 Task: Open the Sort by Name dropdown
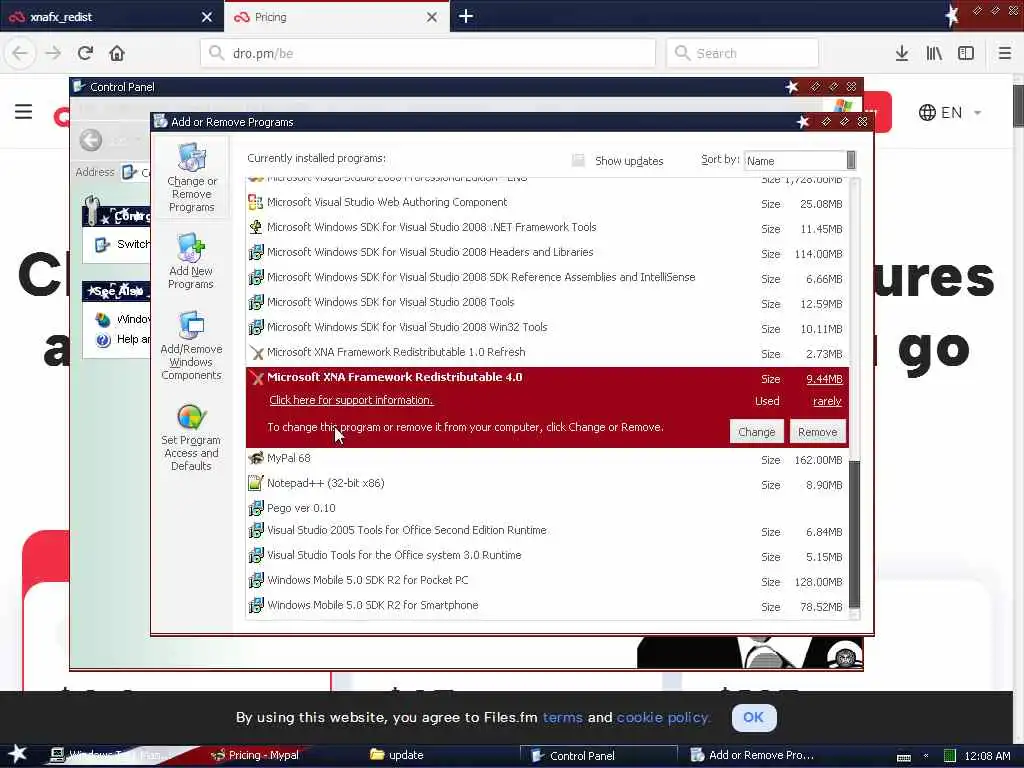click(799, 161)
